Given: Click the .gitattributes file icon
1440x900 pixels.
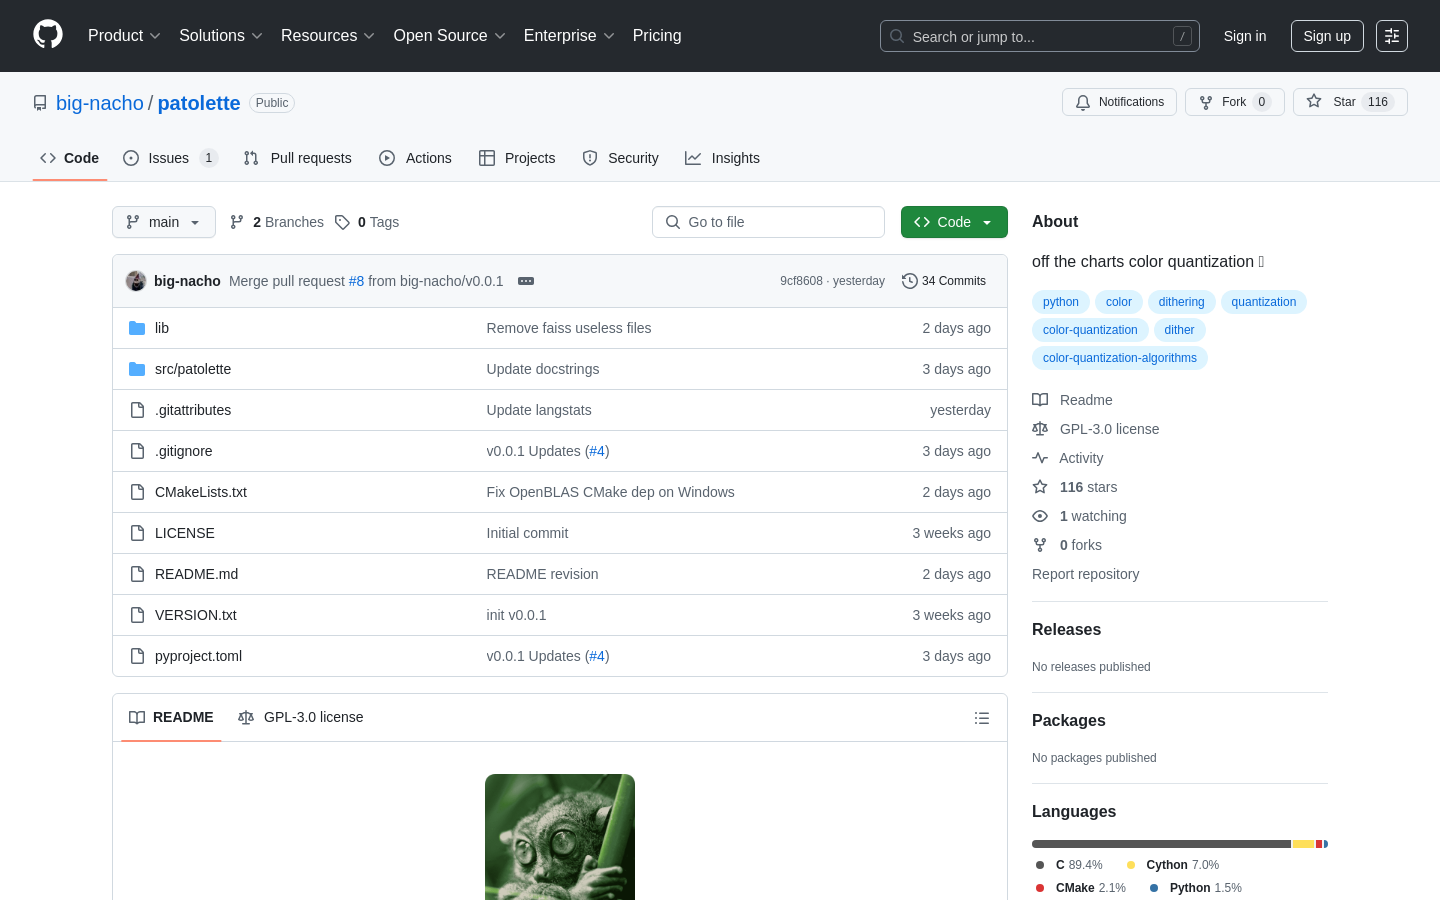Looking at the screenshot, I should [x=137, y=410].
